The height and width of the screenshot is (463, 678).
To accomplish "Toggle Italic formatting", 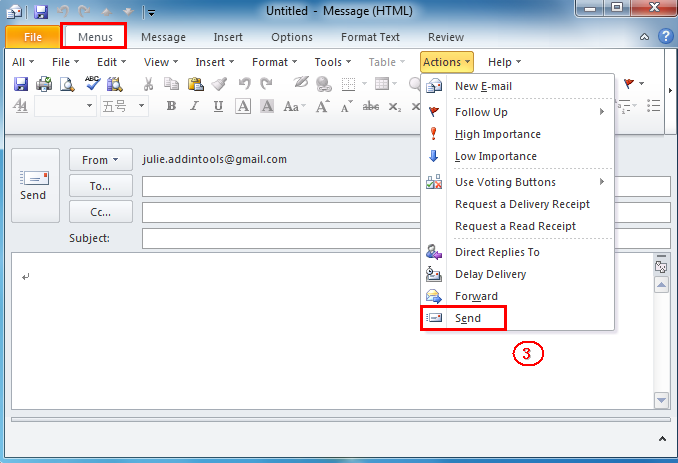I will click(195, 106).
